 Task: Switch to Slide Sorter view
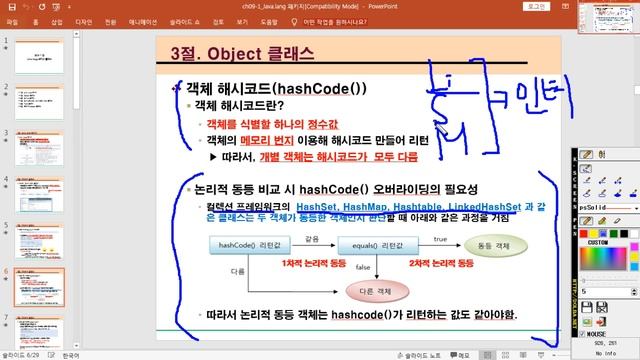coord(505,355)
